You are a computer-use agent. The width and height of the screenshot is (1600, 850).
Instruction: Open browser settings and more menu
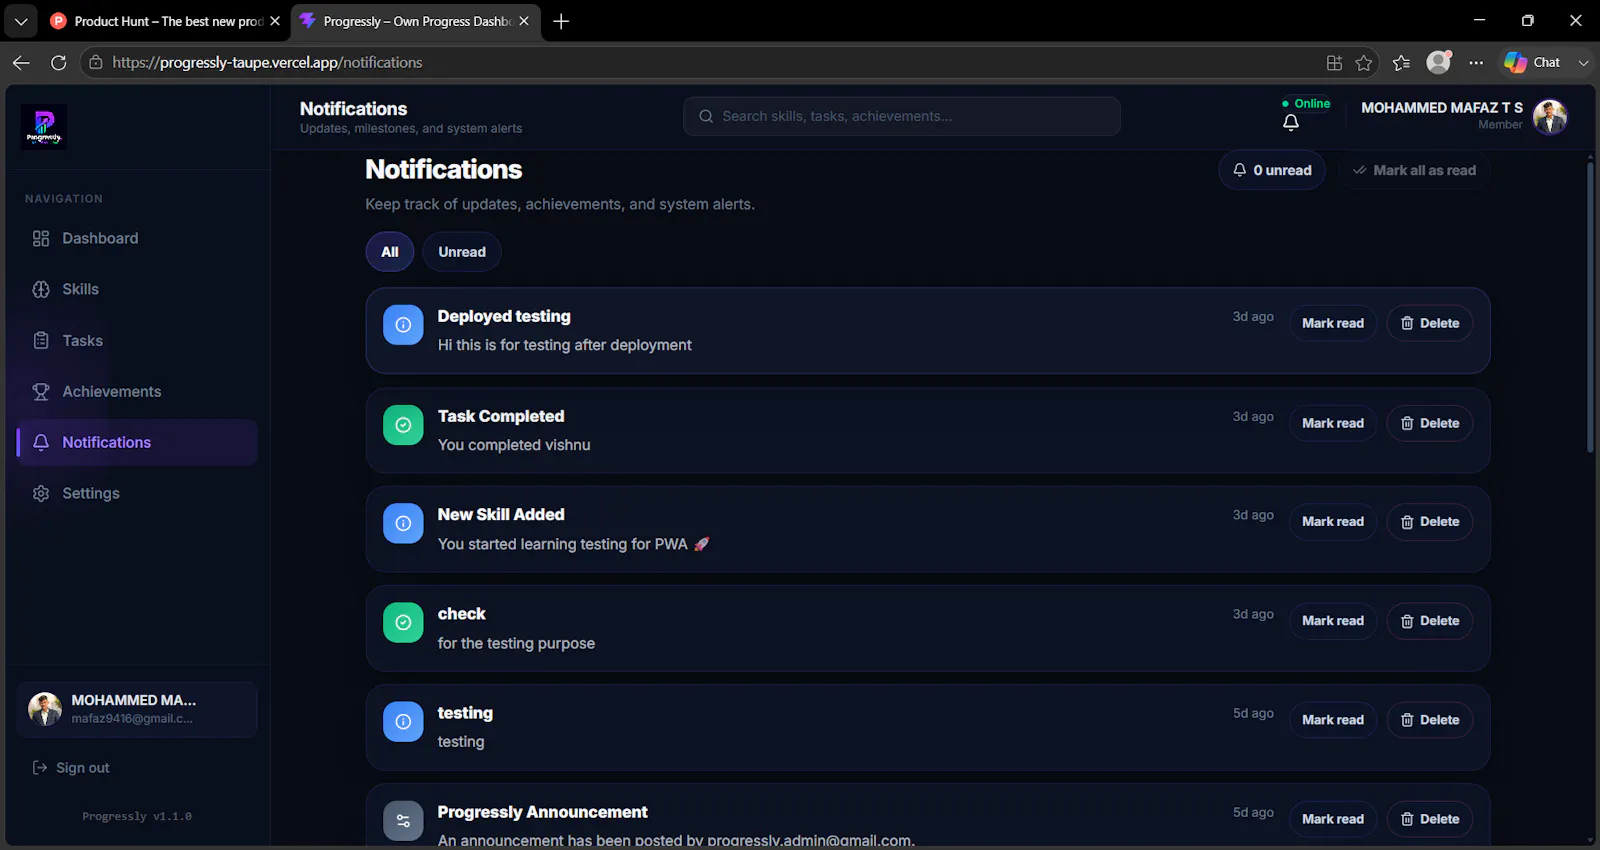[1476, 62]
